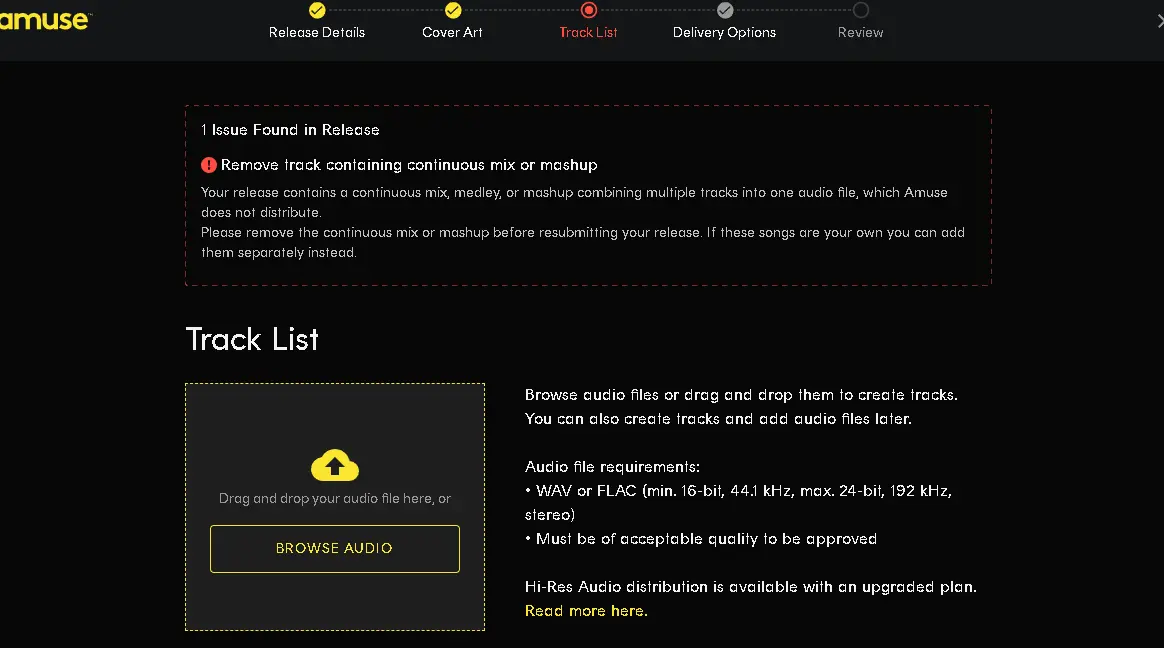Click the 'Please remove the continuous mix' sentence
The width and height of the screenshot is (1164, 648).
pos(583,242)
